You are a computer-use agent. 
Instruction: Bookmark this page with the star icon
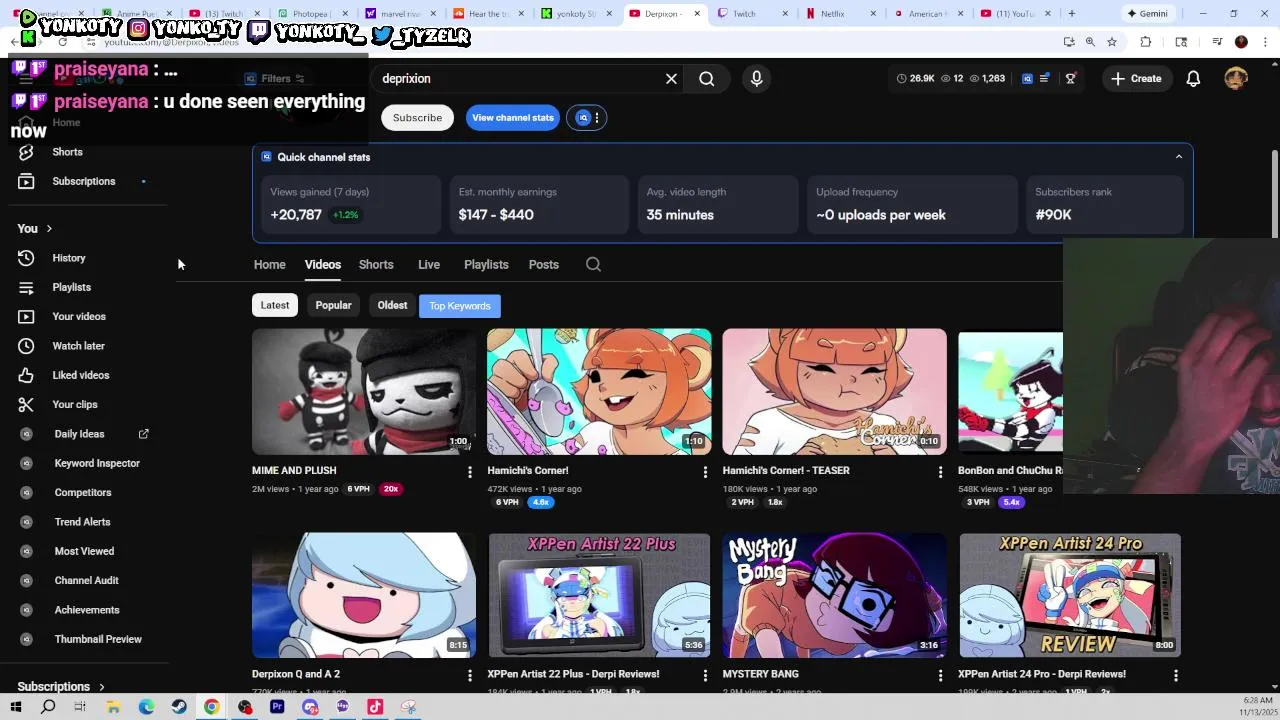point(1111,42)
